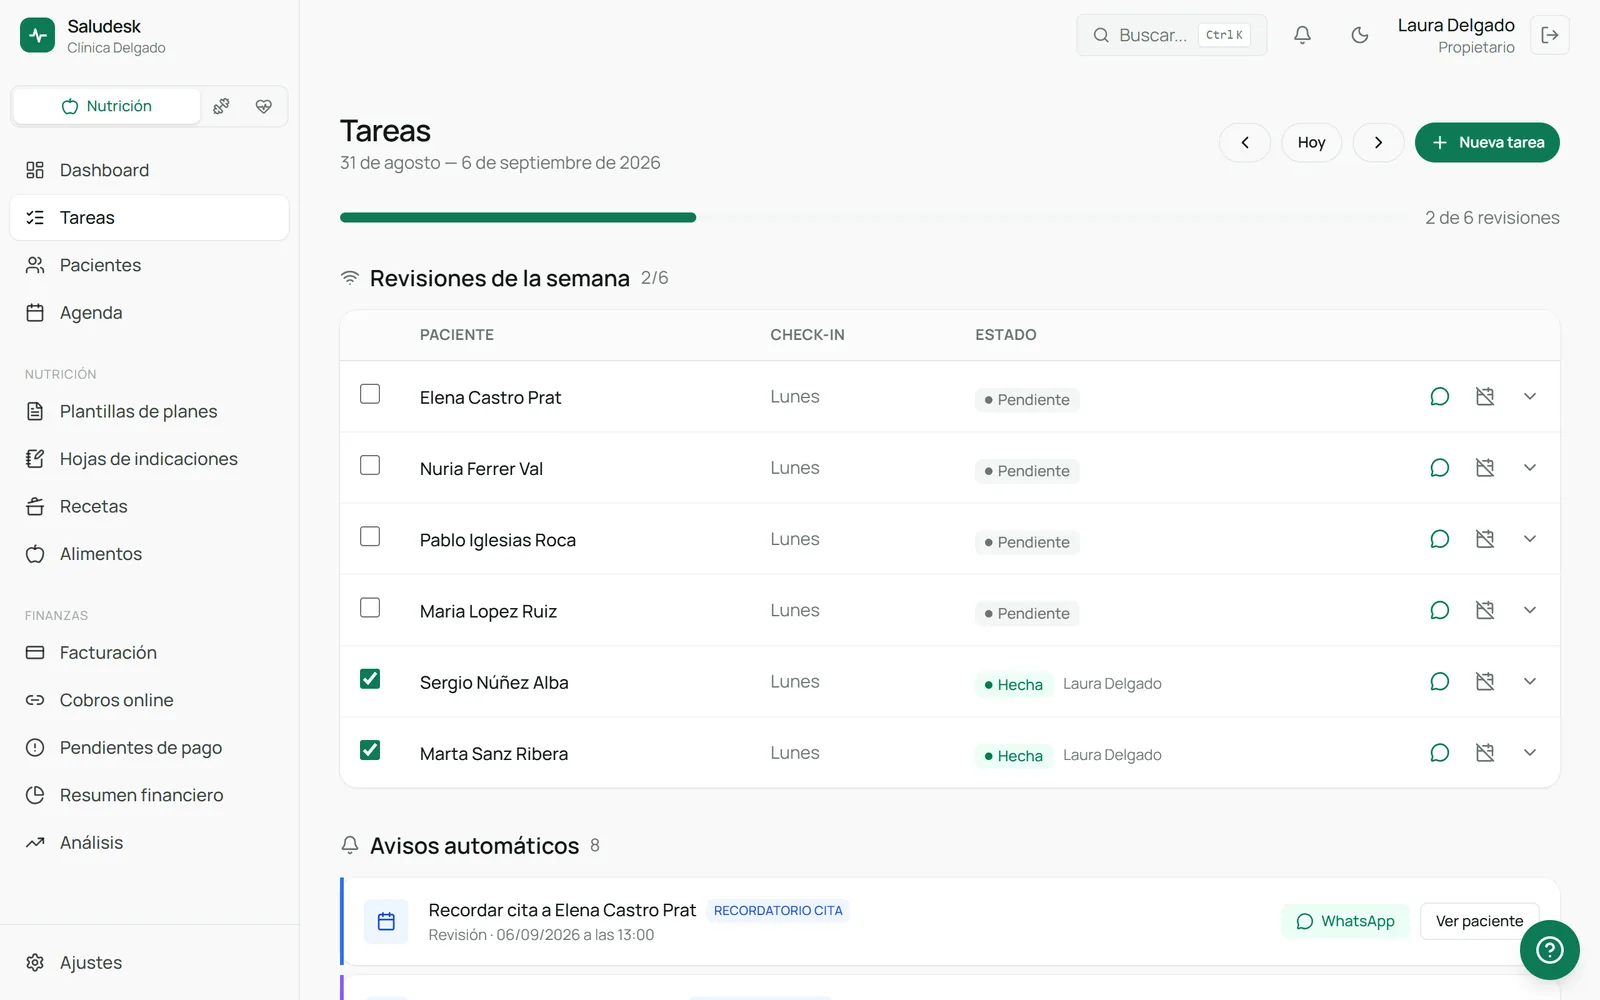
Task: Open Alimentos in the sidebar
Action: click(149, 554)
